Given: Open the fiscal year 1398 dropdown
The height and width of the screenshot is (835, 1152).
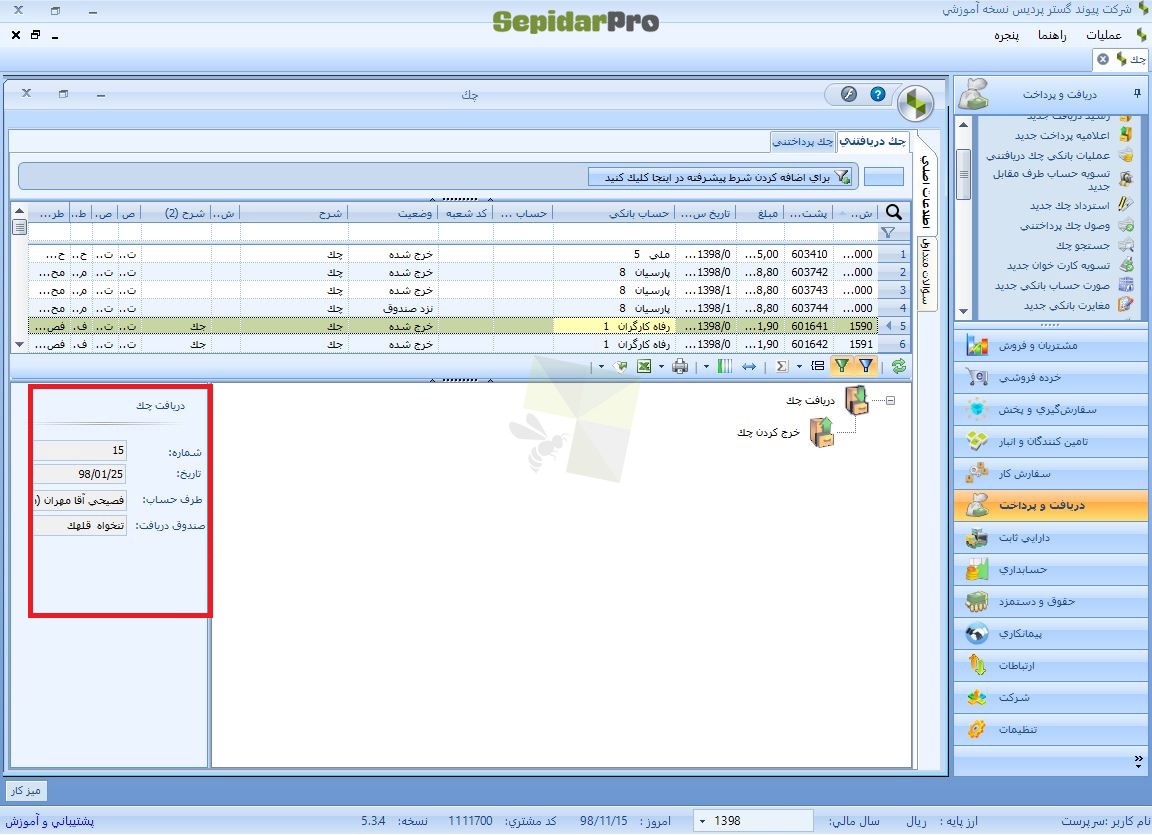Looking at the screenshot, I should tap(703, 821).
